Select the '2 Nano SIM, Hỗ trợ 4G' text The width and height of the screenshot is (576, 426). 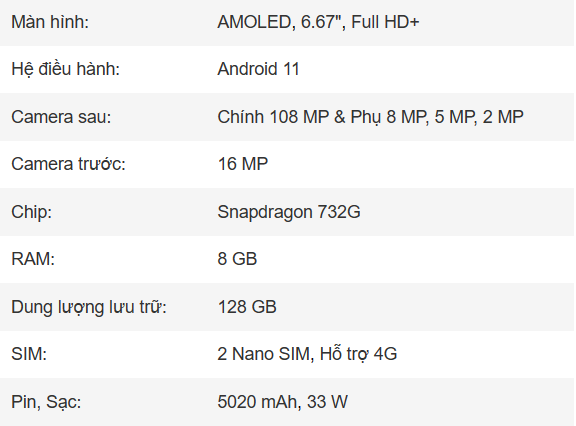pyautogui.click(x=307, y=354)
